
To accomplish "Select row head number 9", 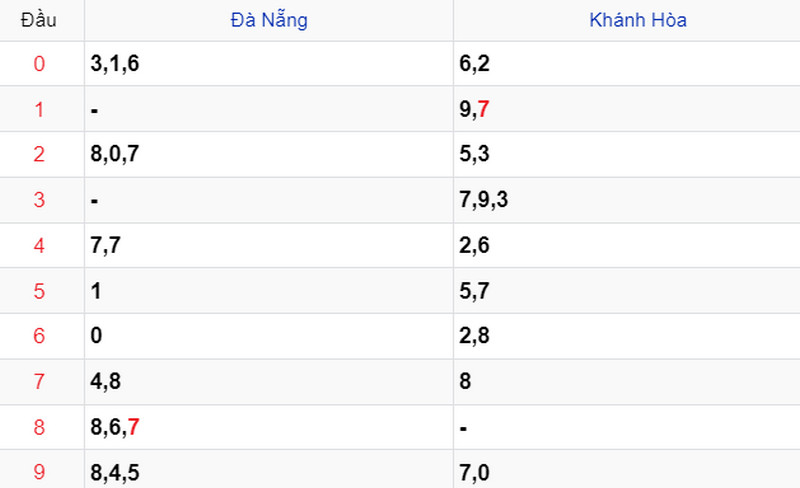I will (x=39, y=472).
